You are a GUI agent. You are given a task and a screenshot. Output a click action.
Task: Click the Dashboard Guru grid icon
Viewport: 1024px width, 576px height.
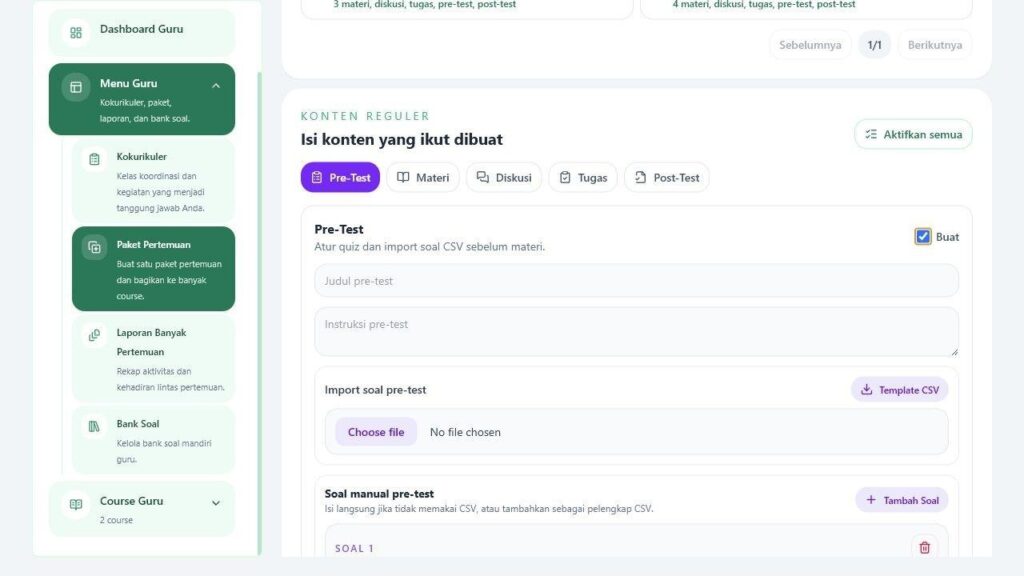click(x=76, y=33)
